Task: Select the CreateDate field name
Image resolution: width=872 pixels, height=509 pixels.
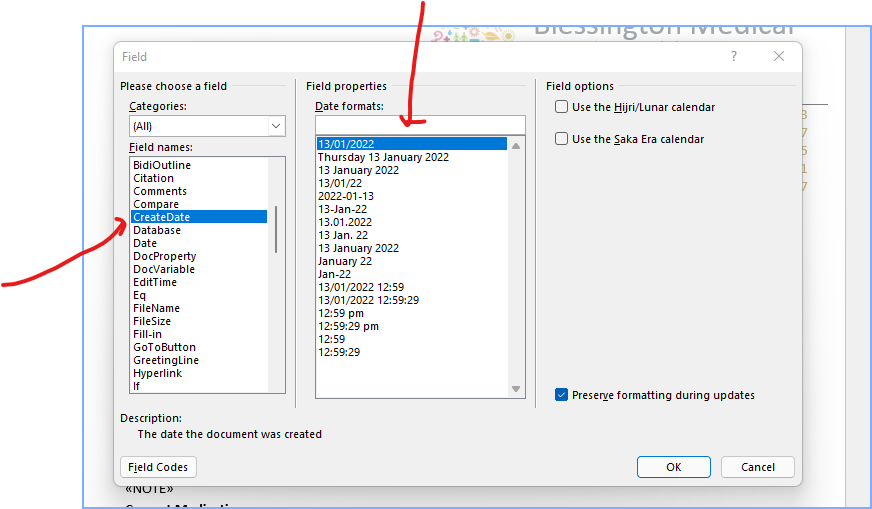Action: click(x=161, y=217)
